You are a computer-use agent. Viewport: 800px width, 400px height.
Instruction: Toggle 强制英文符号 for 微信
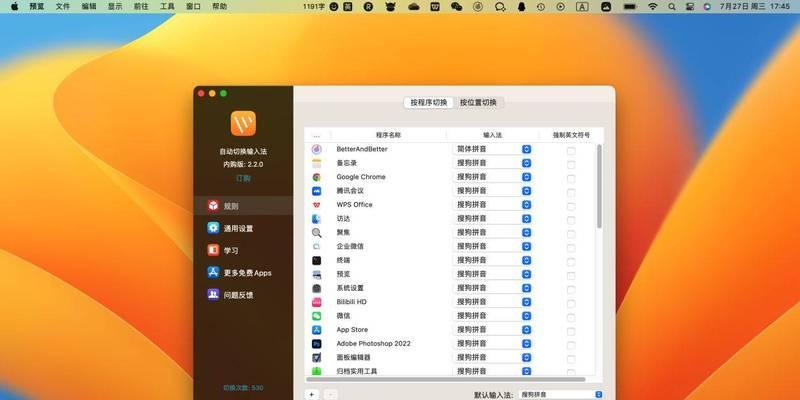point(571,318)
